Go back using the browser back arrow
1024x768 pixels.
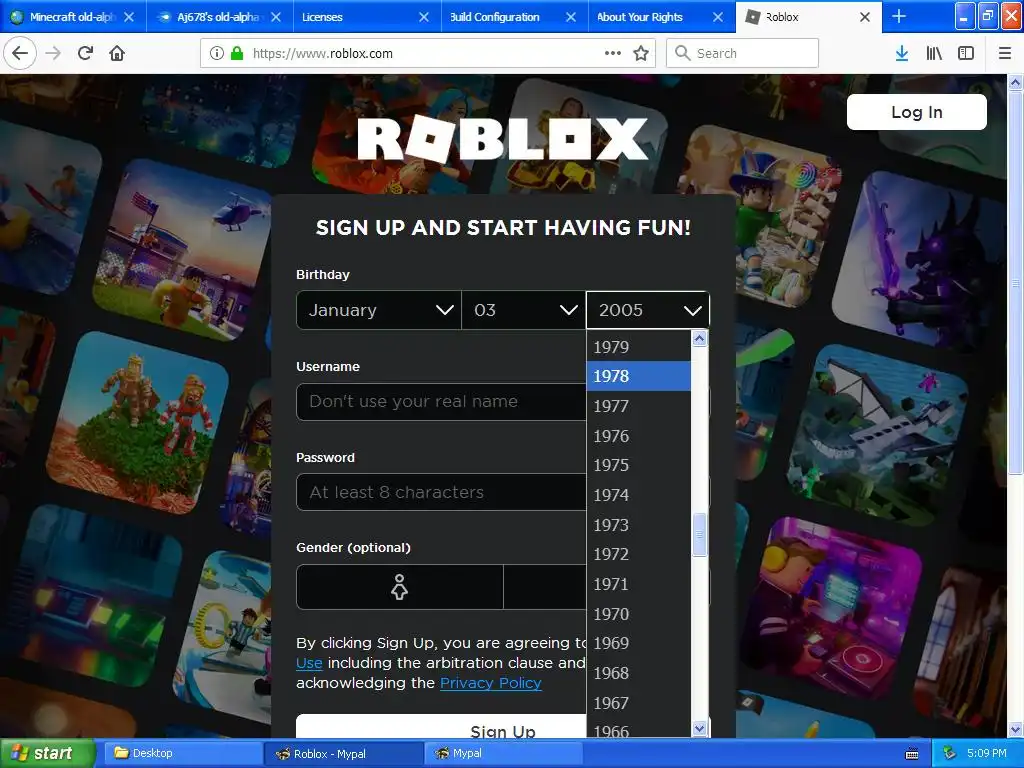coord(20,53)
